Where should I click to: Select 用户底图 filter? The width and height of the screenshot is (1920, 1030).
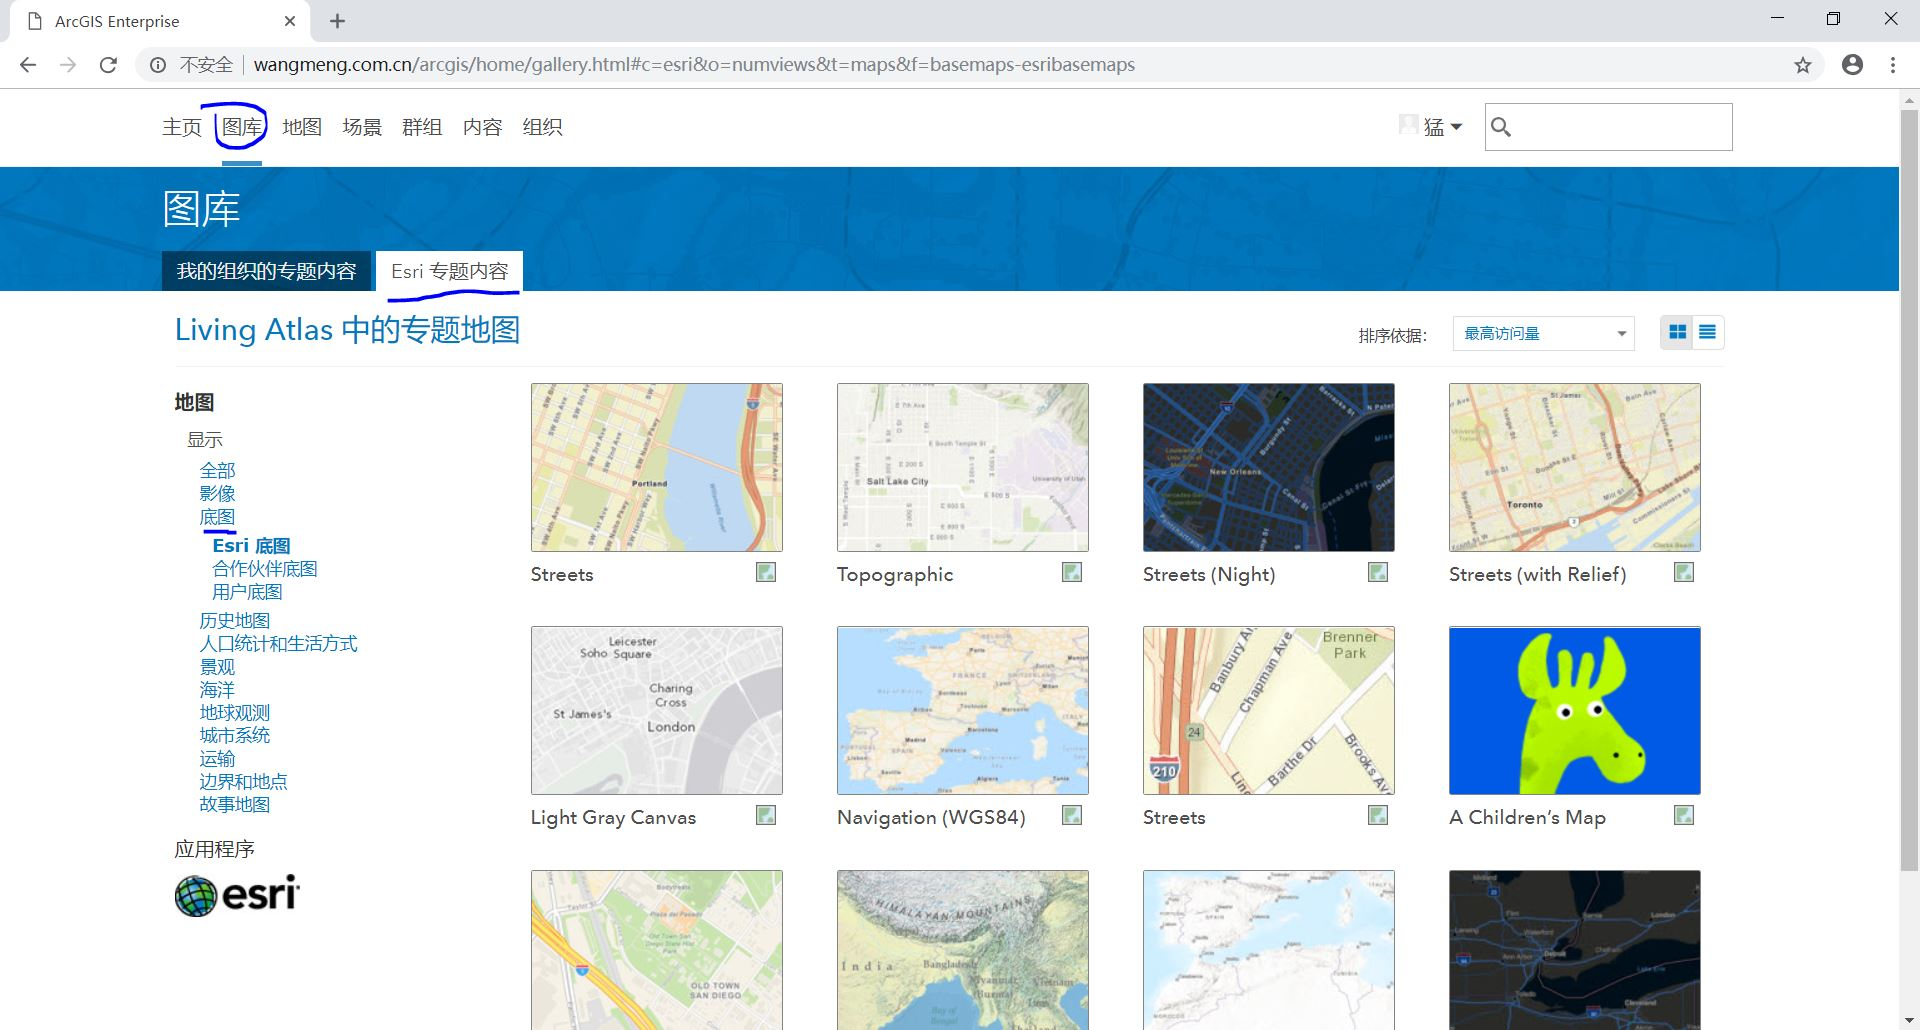click(247, 592)
